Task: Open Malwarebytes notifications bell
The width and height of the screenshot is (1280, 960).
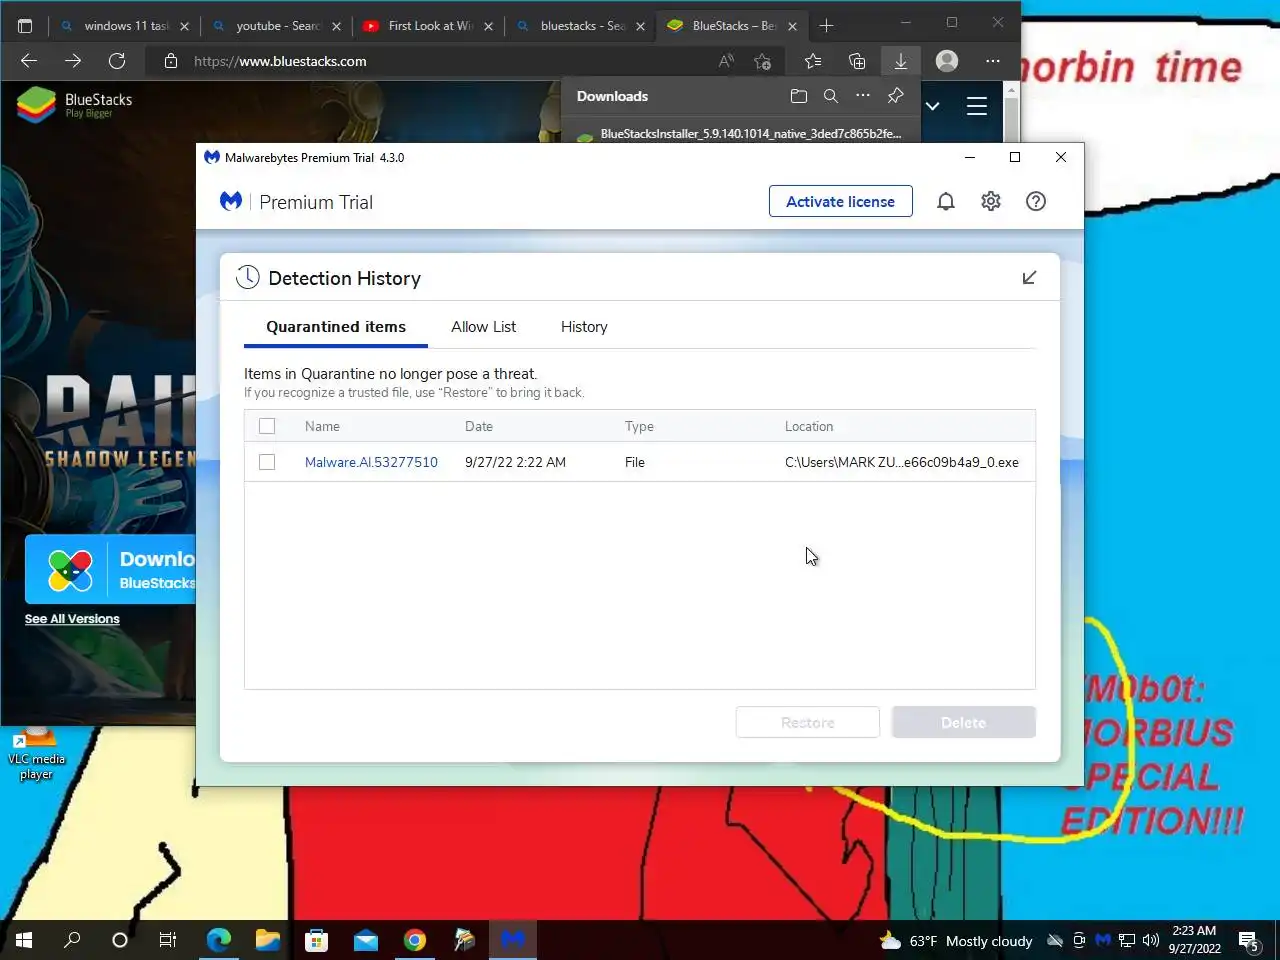Action: pos(945,201)
